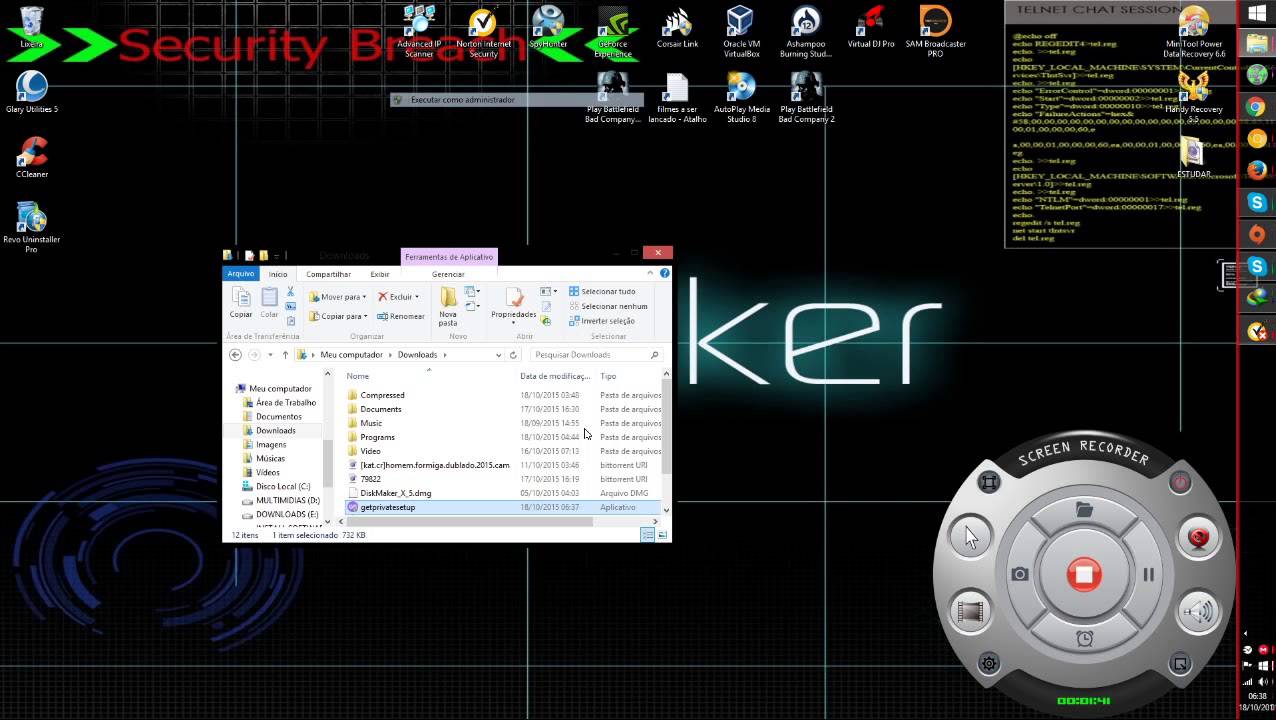This screenshot has height=720, width=1276.
Task: Open the Copiar para dropdown
Action: [338, 316]
